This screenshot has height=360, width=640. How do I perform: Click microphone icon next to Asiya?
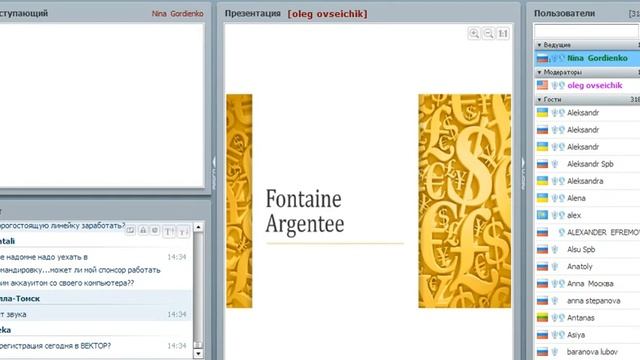tap(554, 335)
